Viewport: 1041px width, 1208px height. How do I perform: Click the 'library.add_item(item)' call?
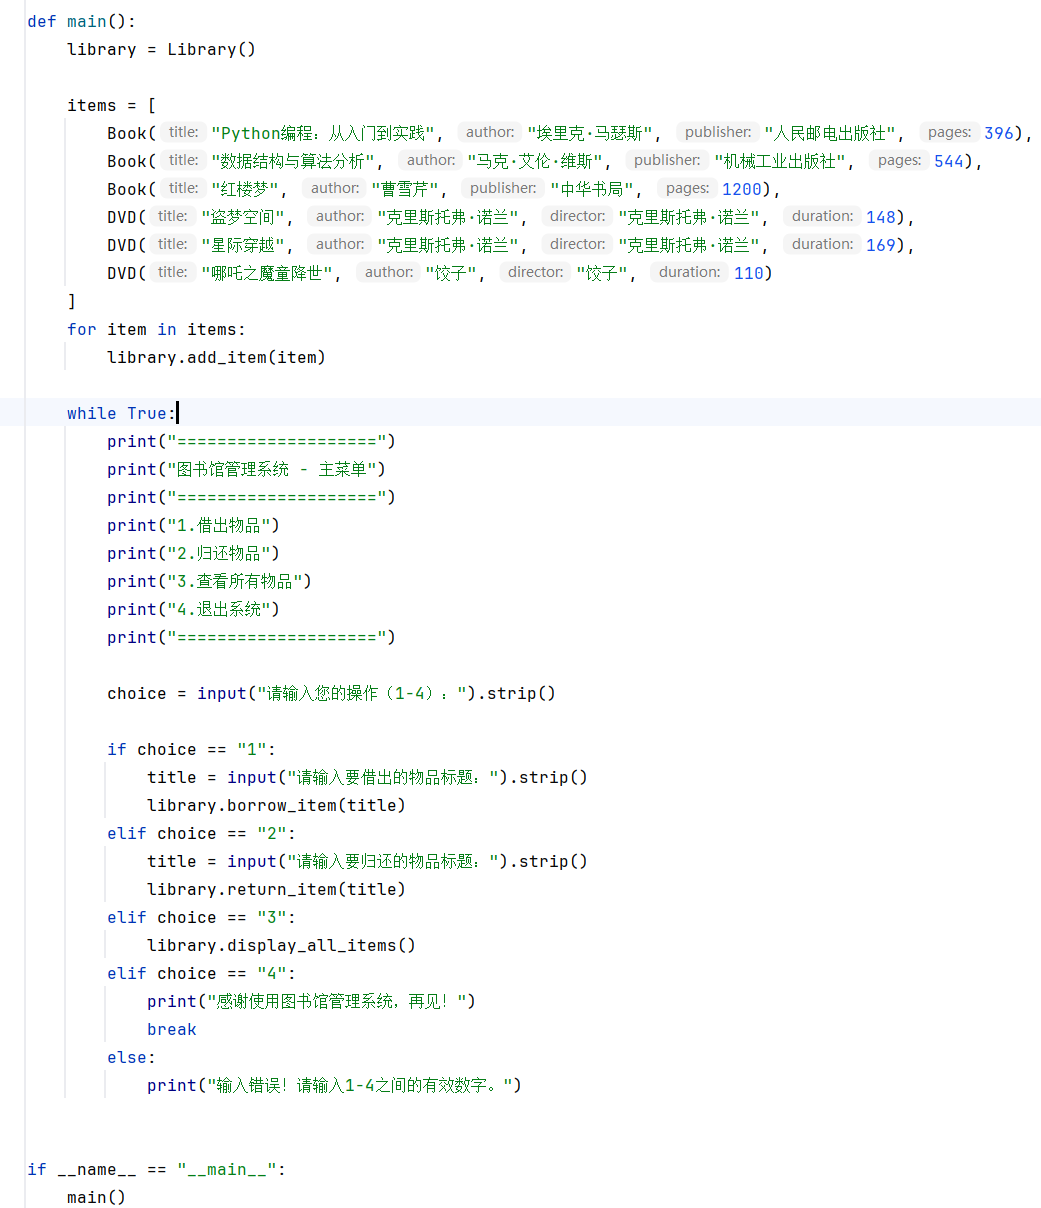coord(217,357)
